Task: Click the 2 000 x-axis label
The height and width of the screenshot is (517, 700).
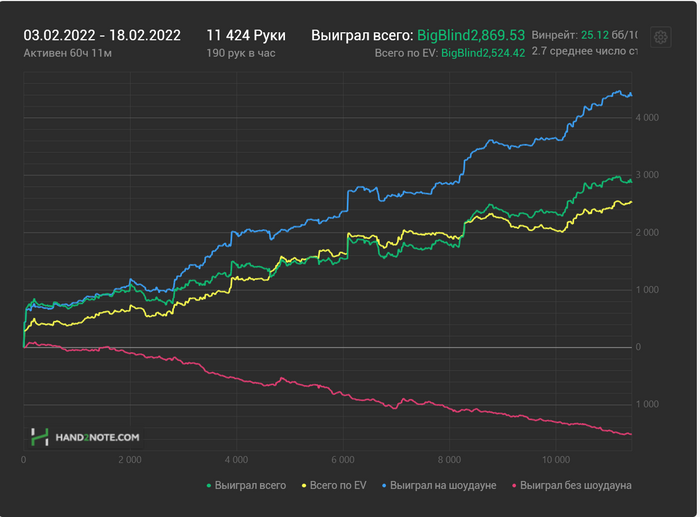Action: (x=130, y=459)
